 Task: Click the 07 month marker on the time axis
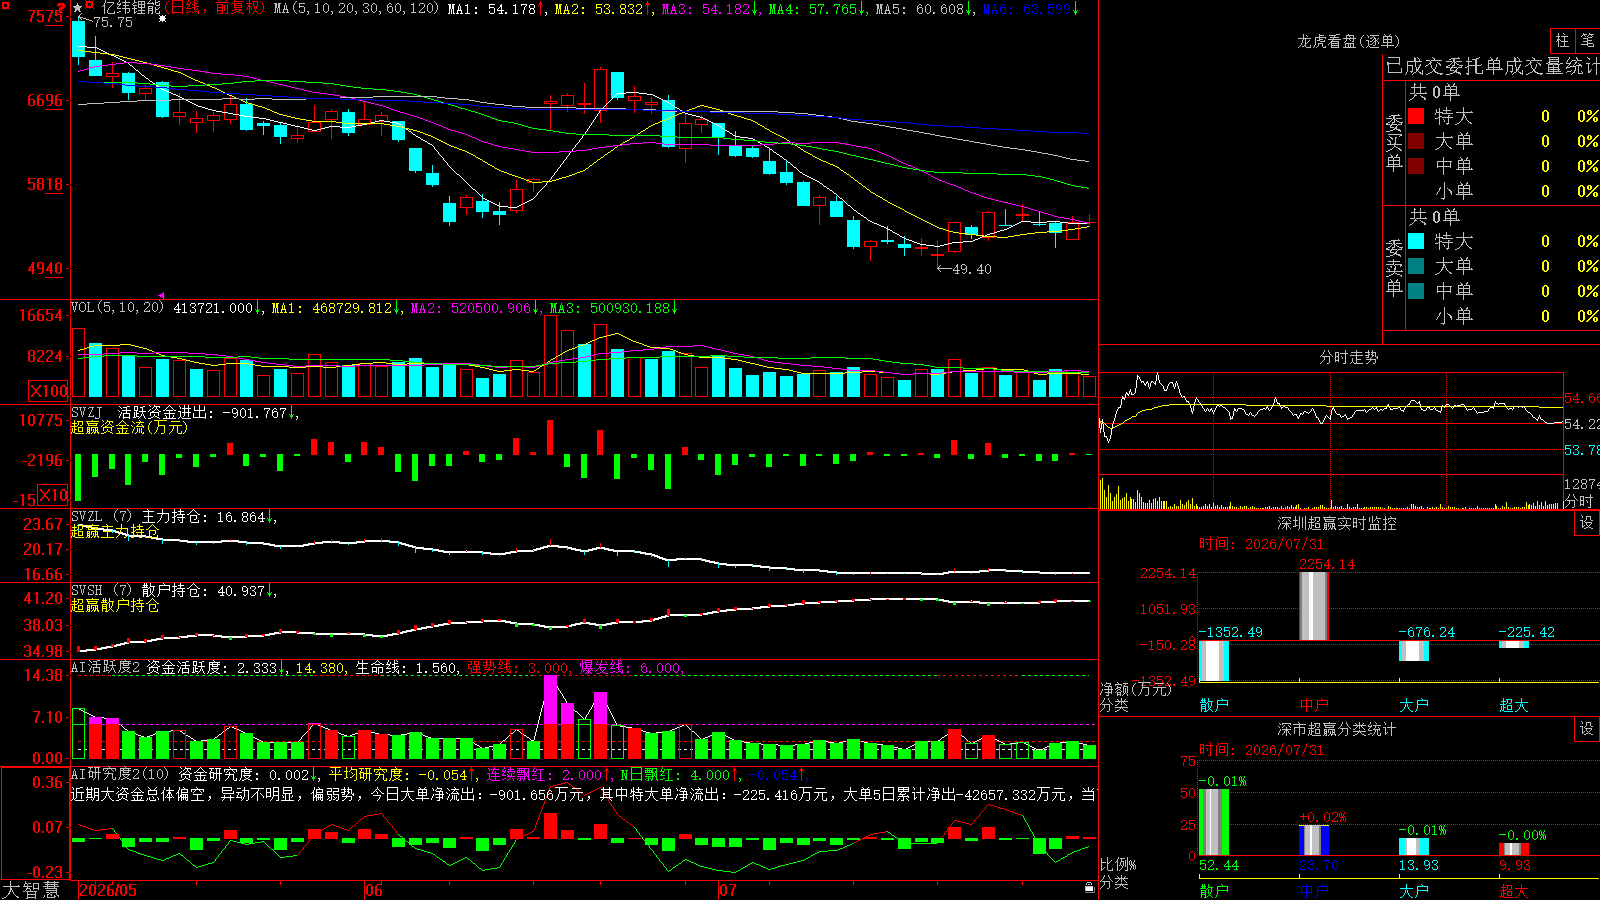point(727,890)
